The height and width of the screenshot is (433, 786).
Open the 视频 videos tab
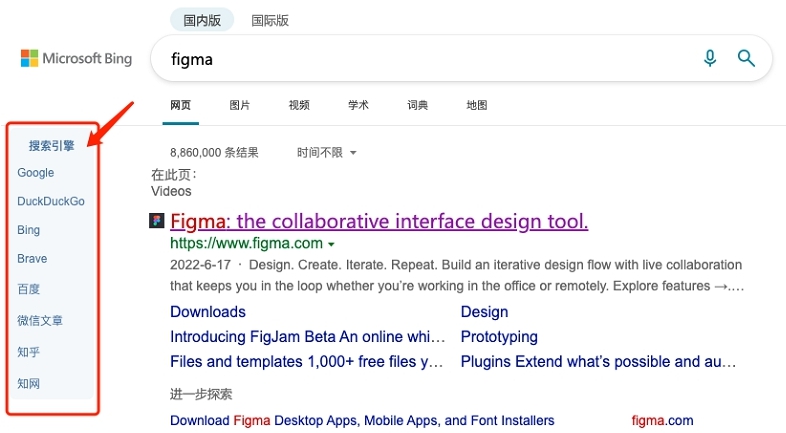[299, 105]
